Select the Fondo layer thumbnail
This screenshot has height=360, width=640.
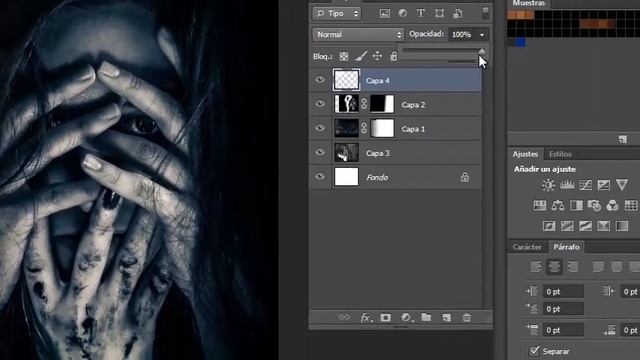[x=347, y=177]
